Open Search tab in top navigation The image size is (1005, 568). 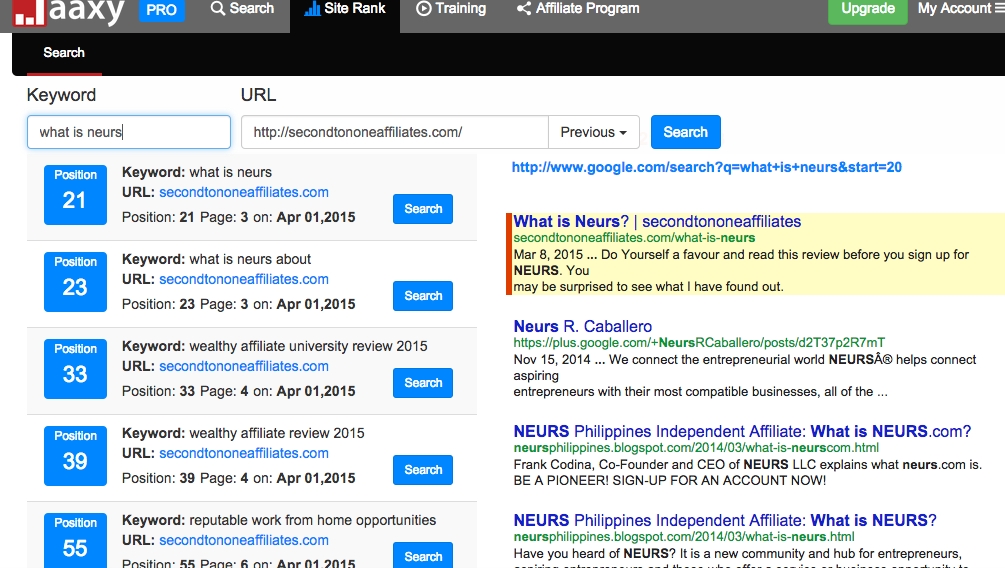tap(242, 9)
